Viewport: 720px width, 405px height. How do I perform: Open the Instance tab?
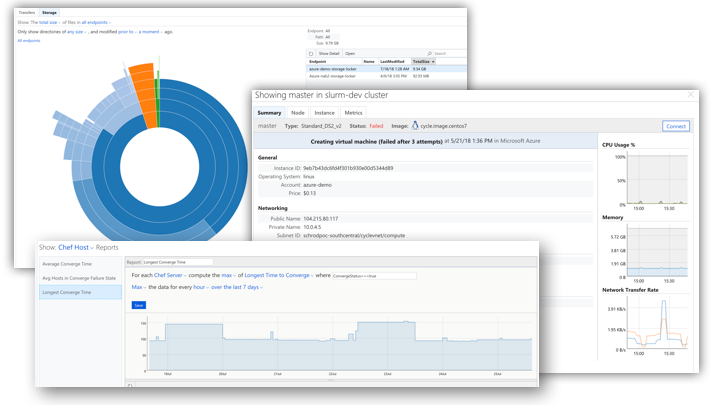click(x=325, y=113)
